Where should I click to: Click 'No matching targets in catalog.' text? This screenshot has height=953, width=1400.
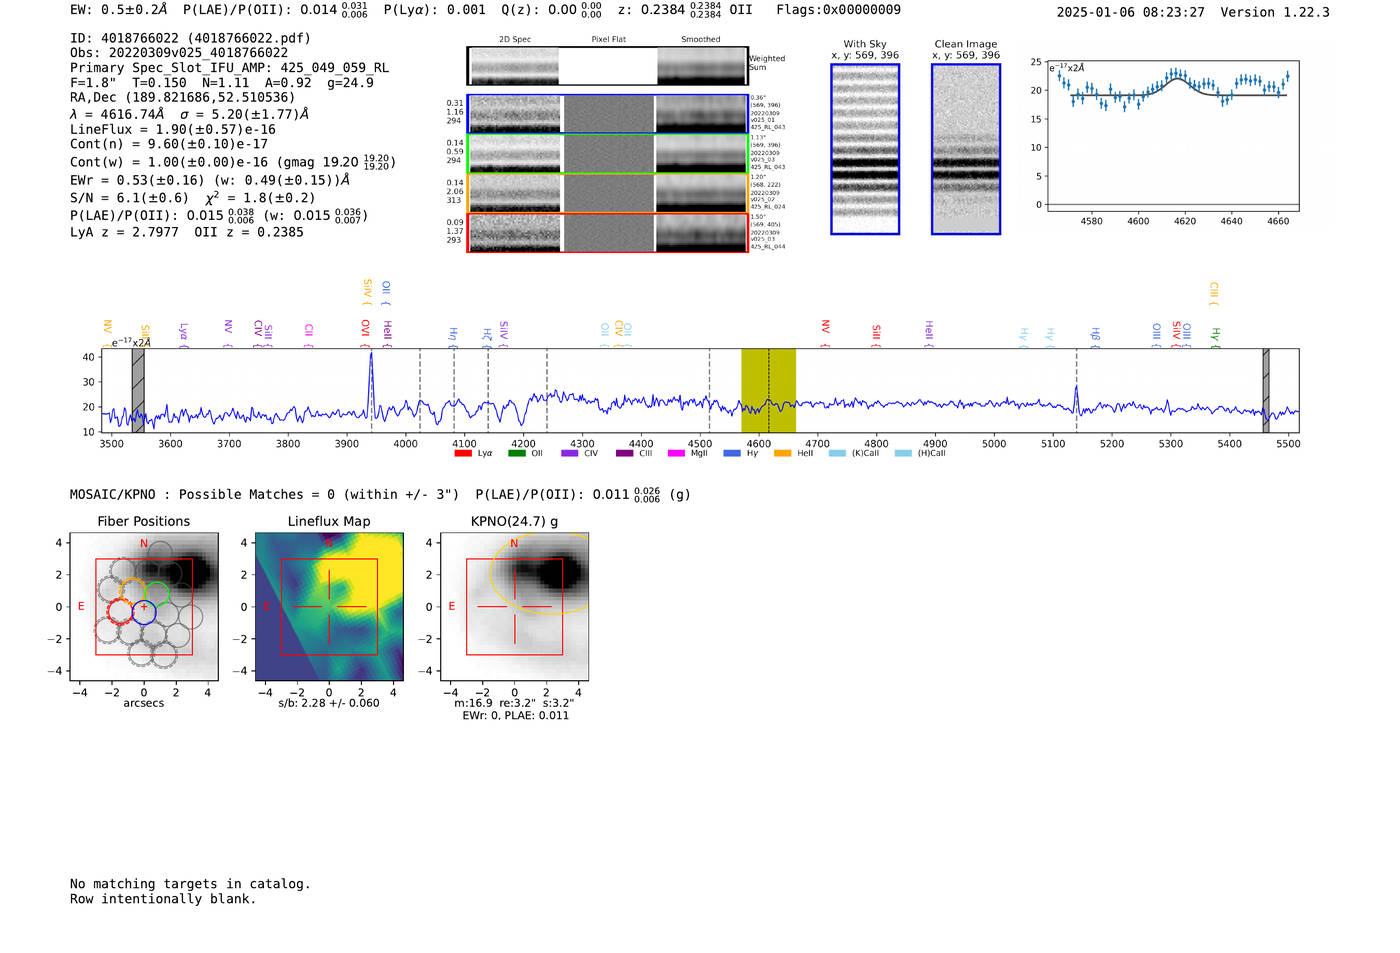click(x=190, y=884)
